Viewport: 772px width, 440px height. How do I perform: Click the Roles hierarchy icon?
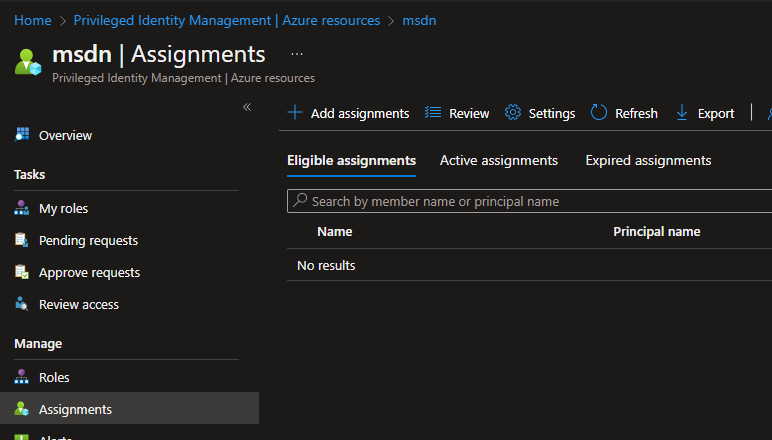(x=22, y=378)
